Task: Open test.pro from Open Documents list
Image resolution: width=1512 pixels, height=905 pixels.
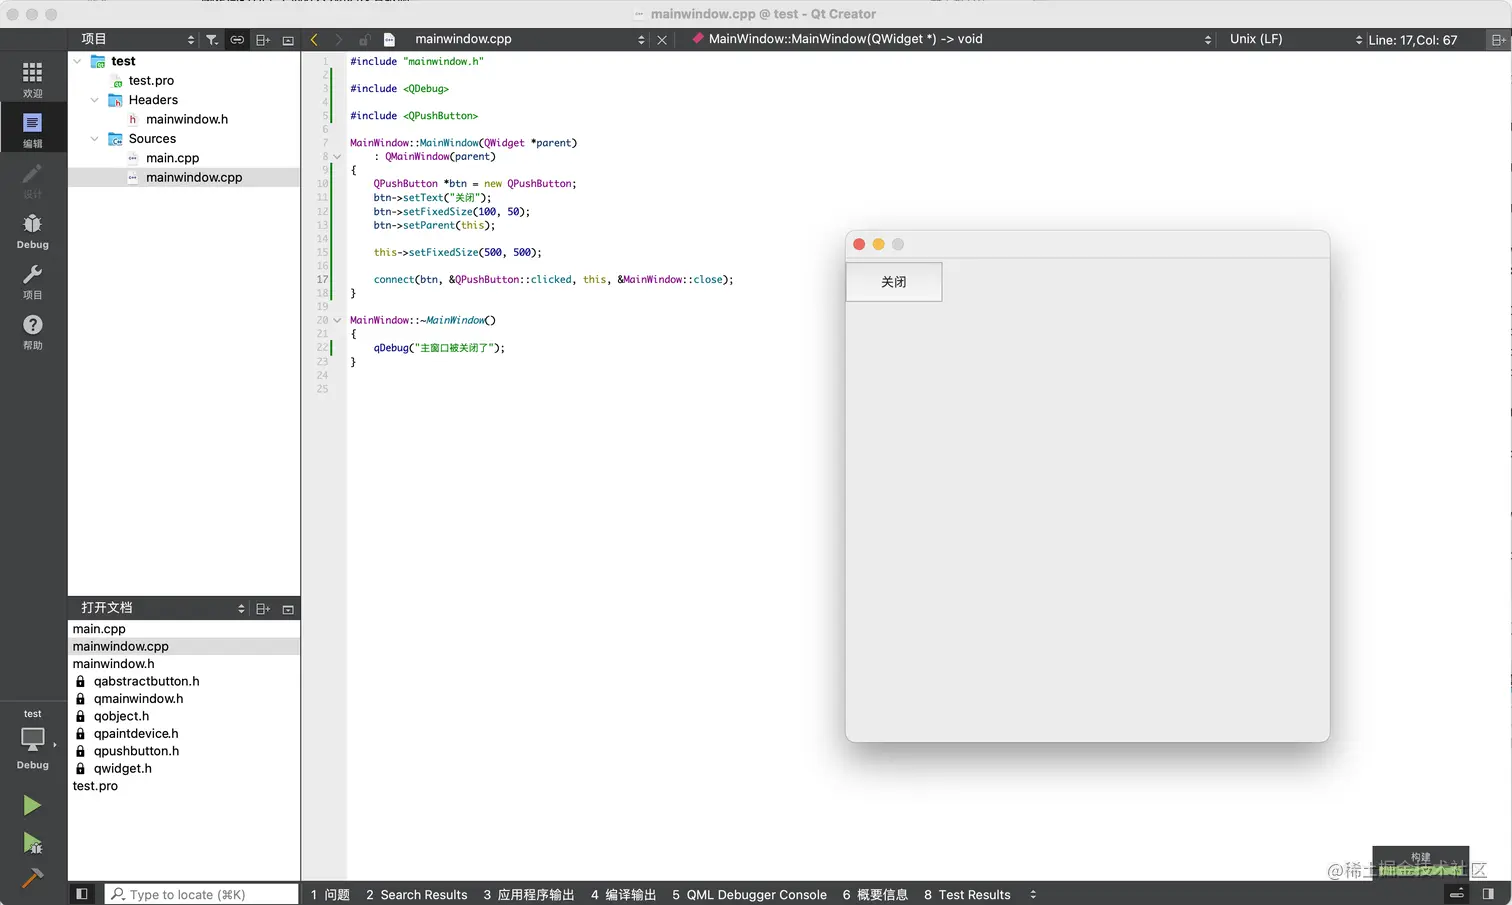Action: [x=95, y=786]
